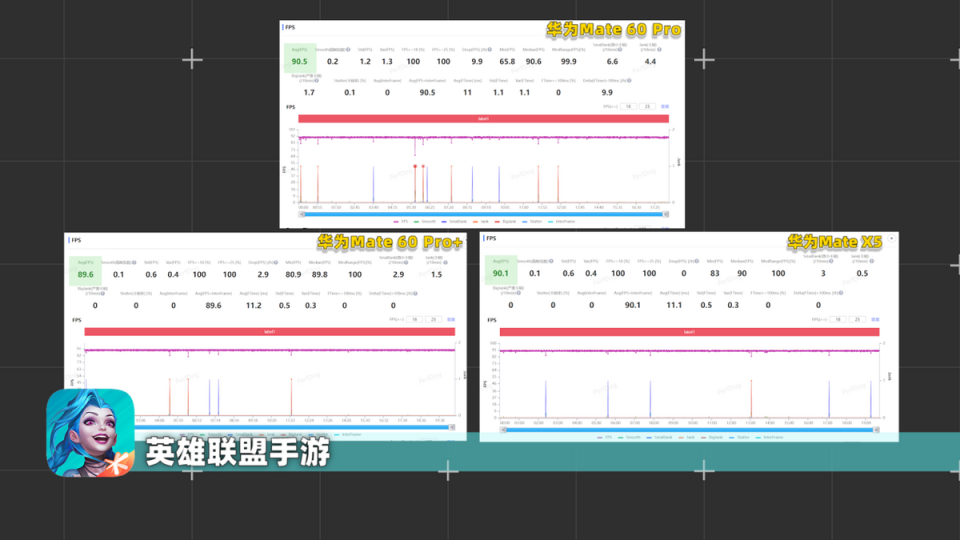
Task: Grab right handle of Mate 60 Pro time range slider
Action: coord(666,214)
